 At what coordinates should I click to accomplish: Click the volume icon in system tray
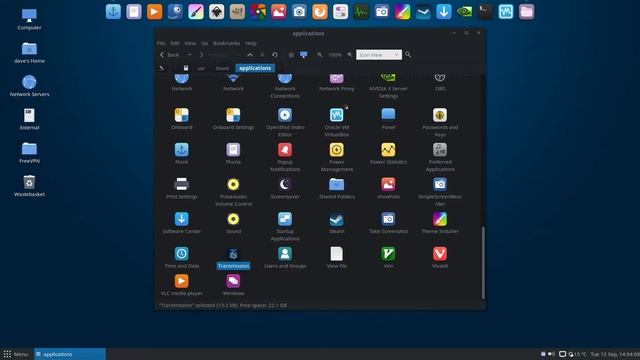point(551,354)
